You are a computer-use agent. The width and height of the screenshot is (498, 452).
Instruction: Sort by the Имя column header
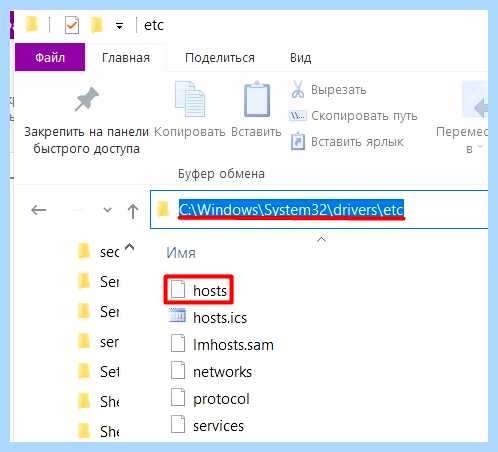coord(181,253)
